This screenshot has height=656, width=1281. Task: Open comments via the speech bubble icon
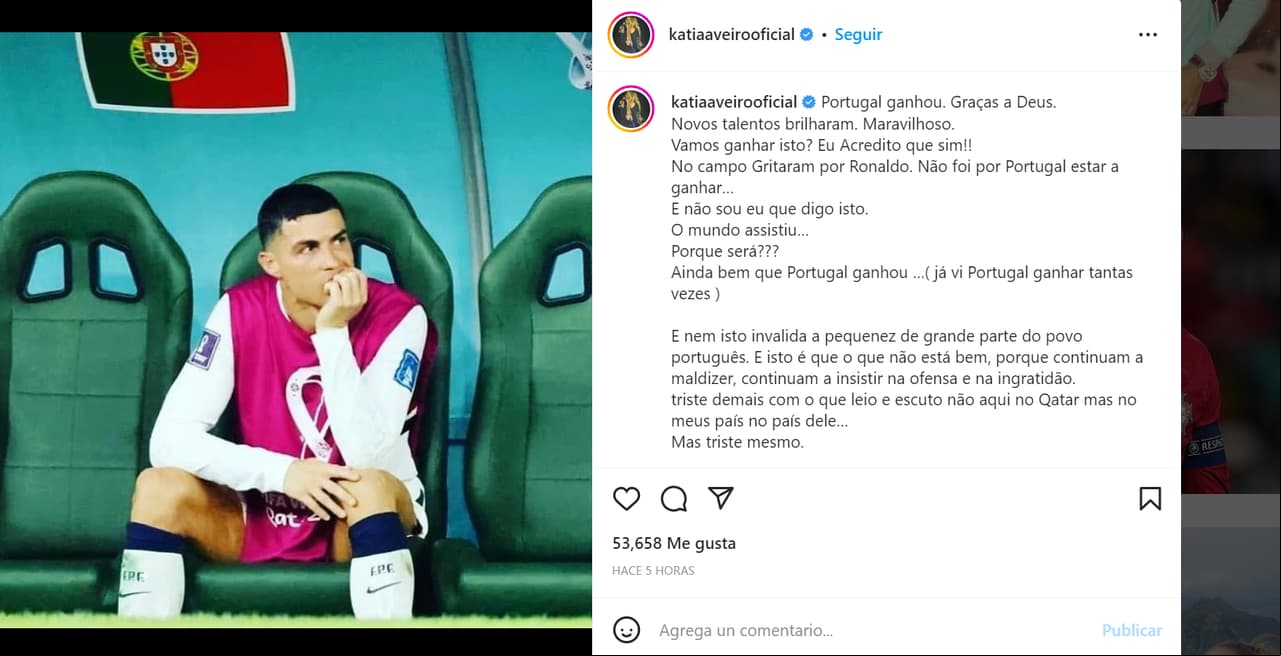[674, 498]
